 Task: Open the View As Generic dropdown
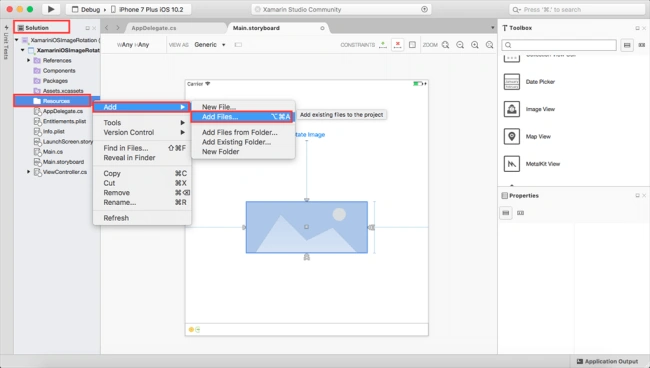point(210,45)
